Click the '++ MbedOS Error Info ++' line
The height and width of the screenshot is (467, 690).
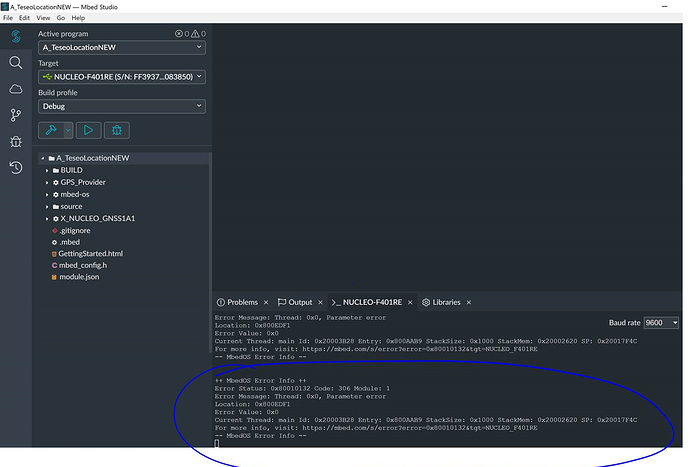point(261,381)
